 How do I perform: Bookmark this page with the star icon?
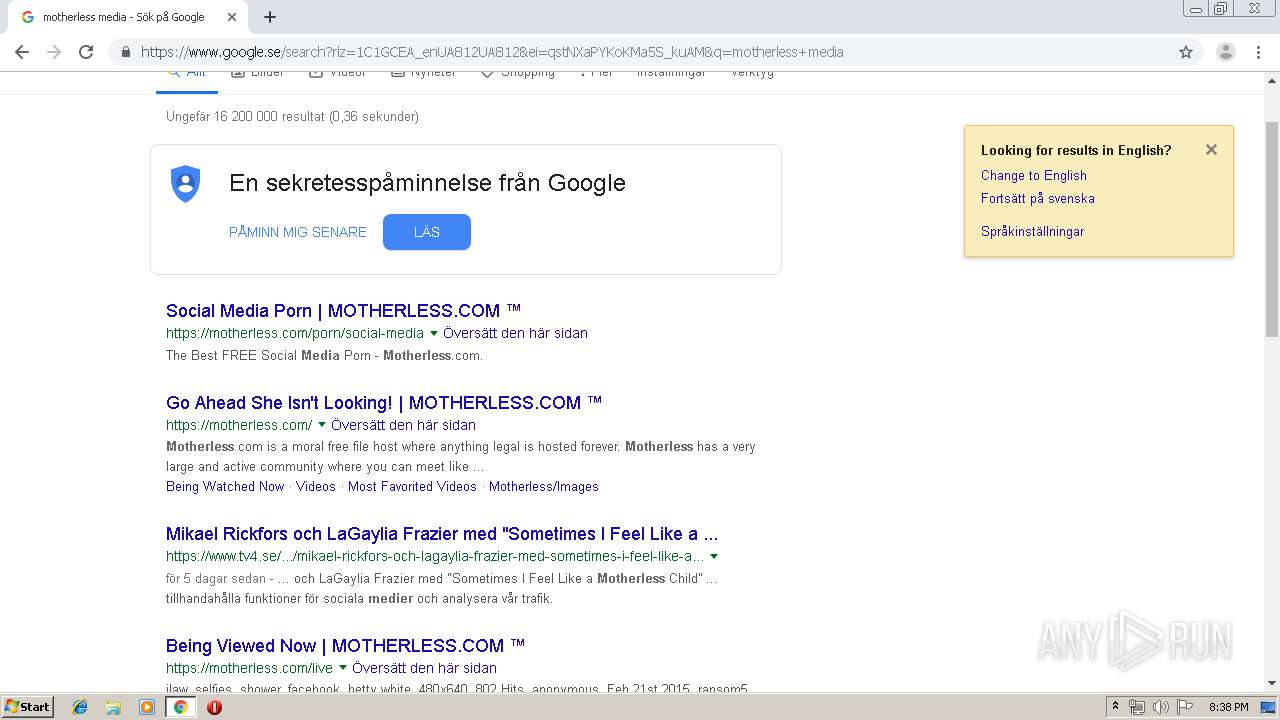click(x=1186, y=52)
